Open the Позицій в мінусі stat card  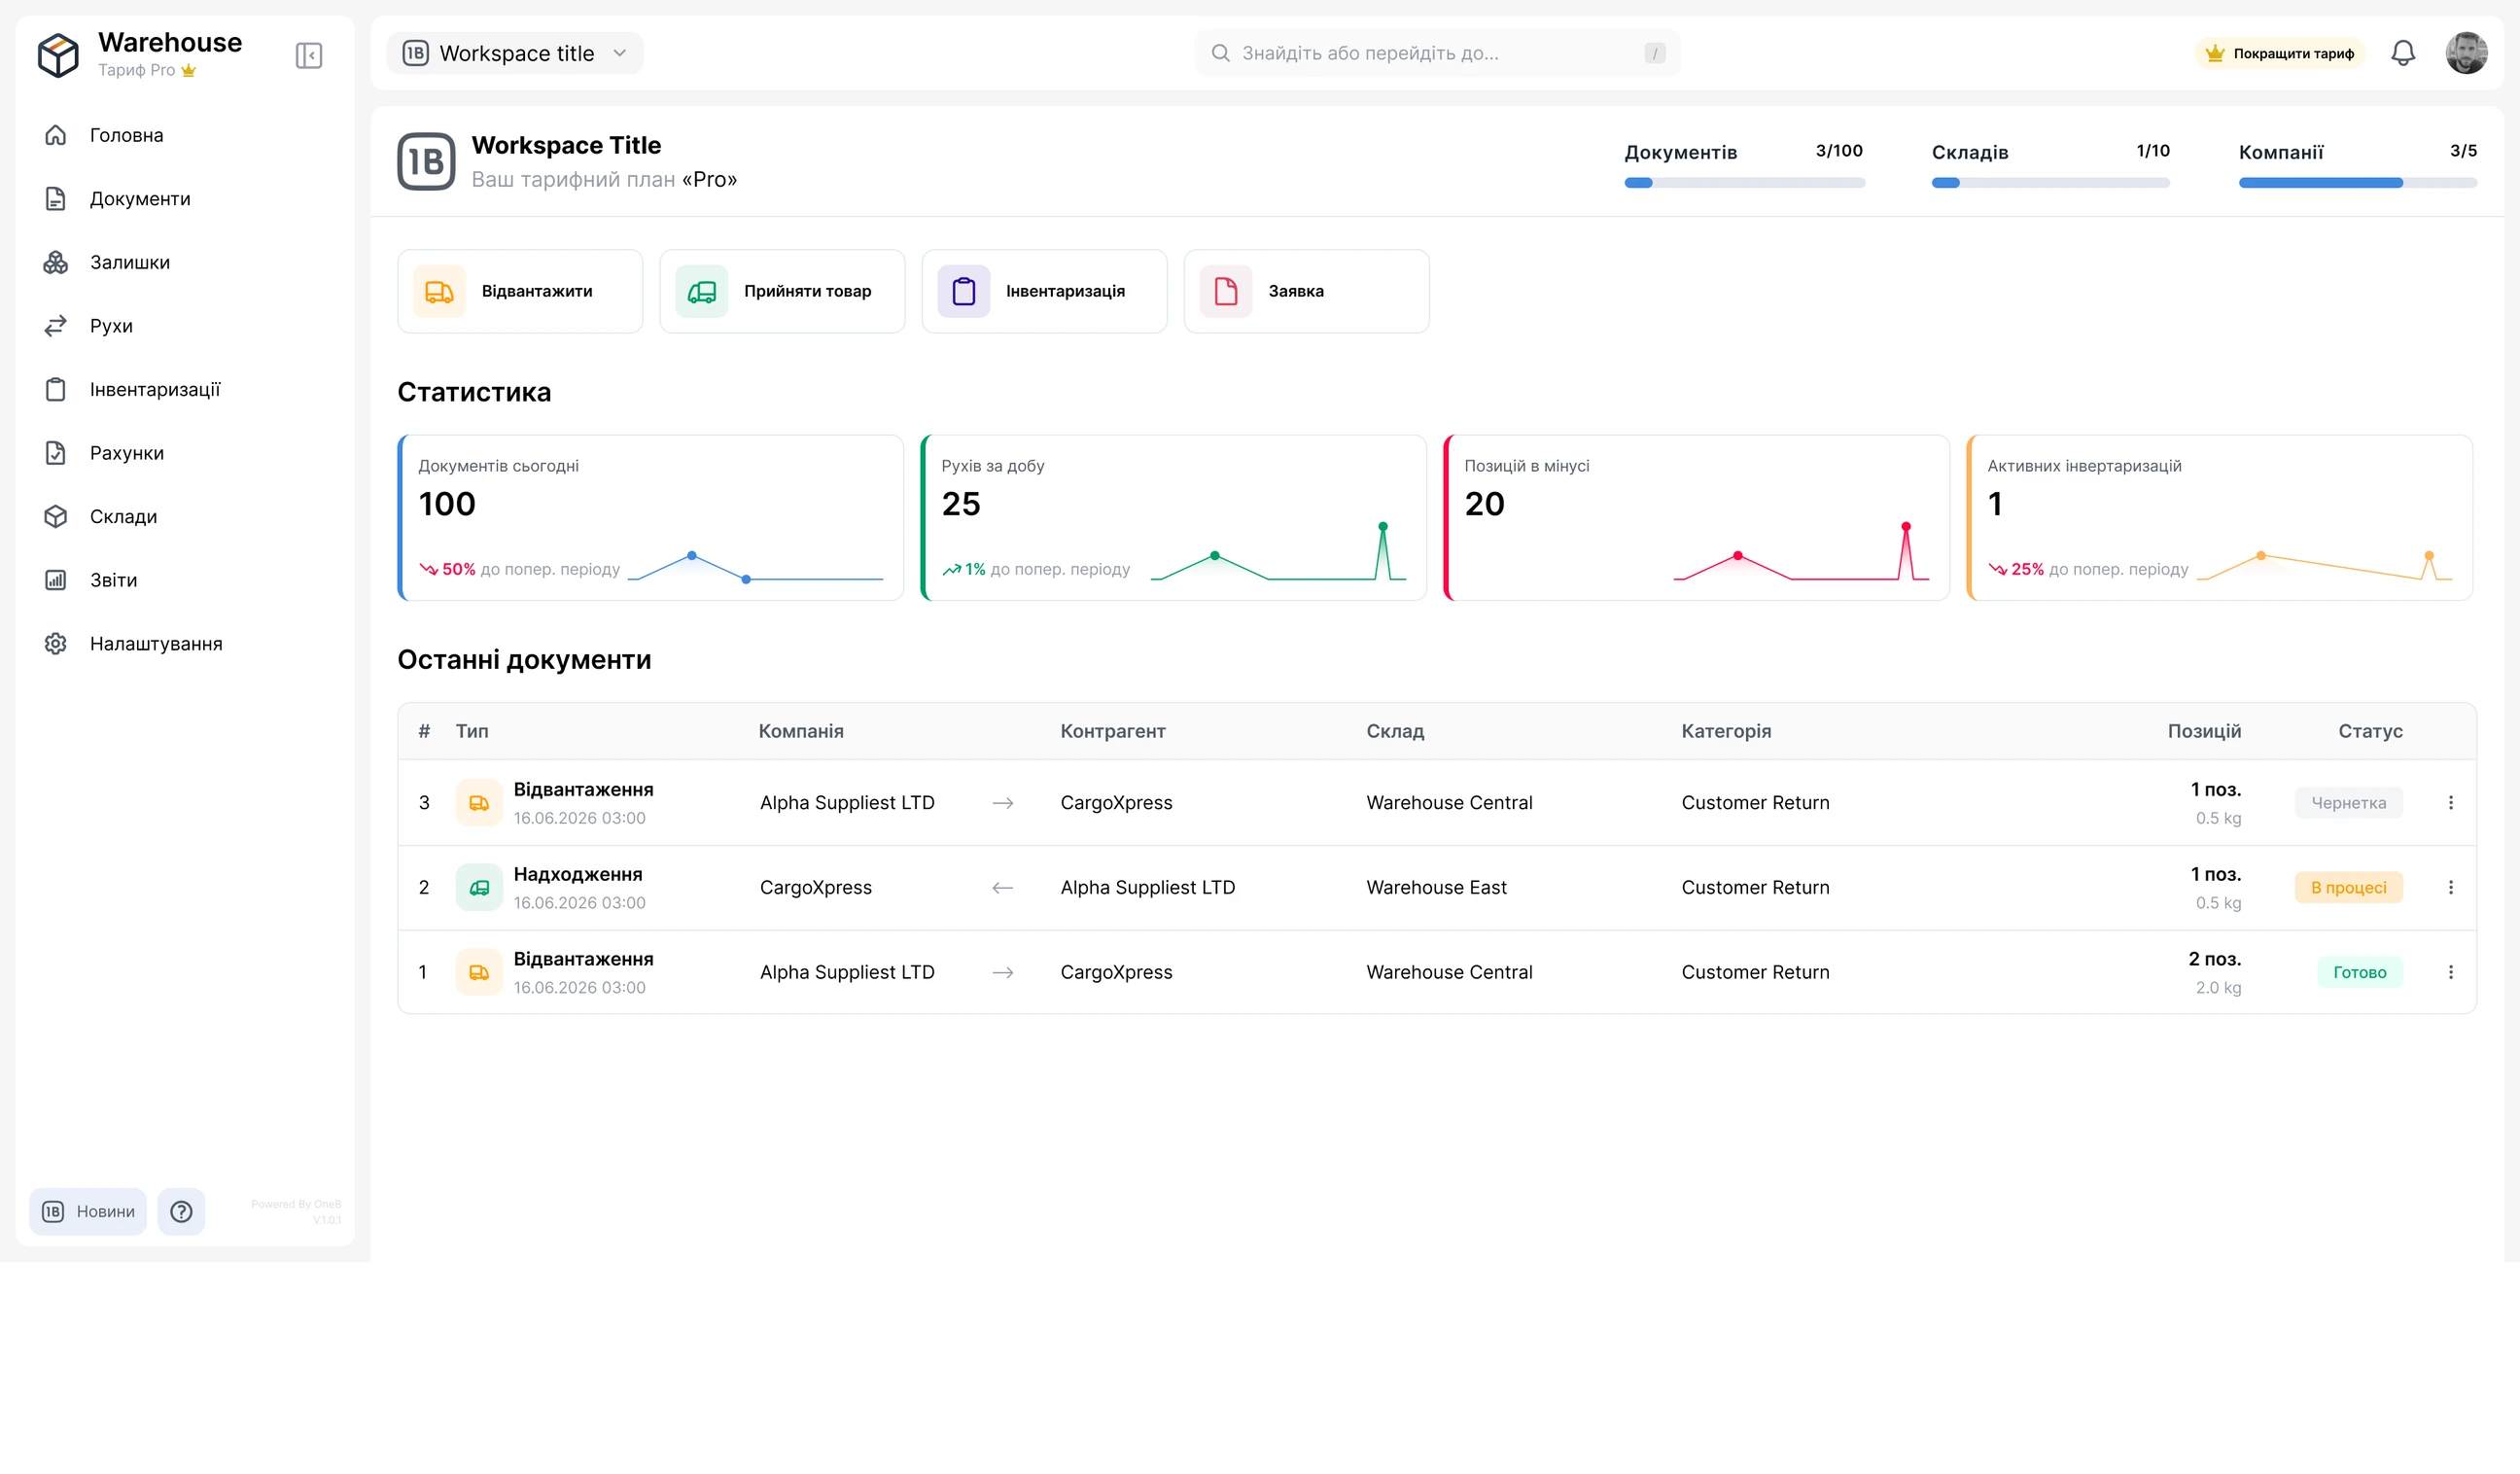[1696, 517]
